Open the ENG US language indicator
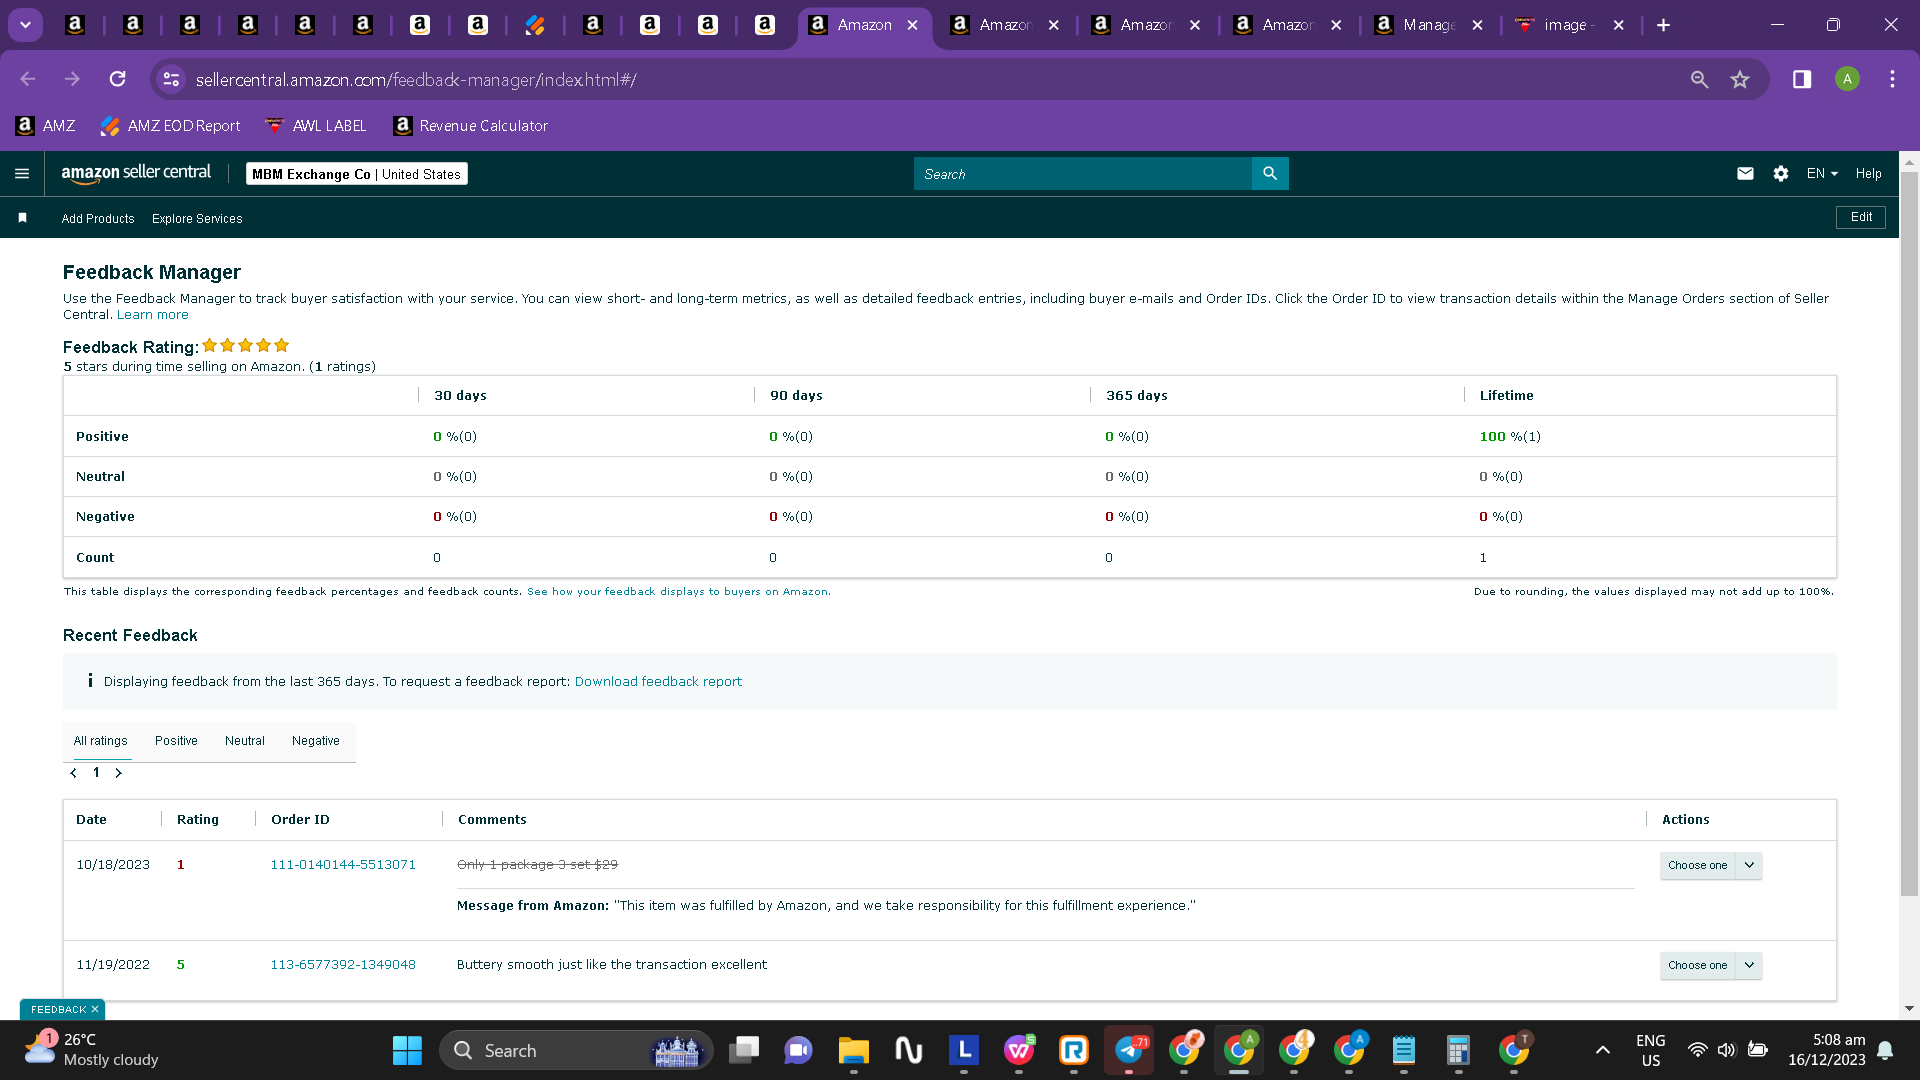The height and width of the screenshot is (1080, 1920). pyautogui.click(x=1651, y=1050)
